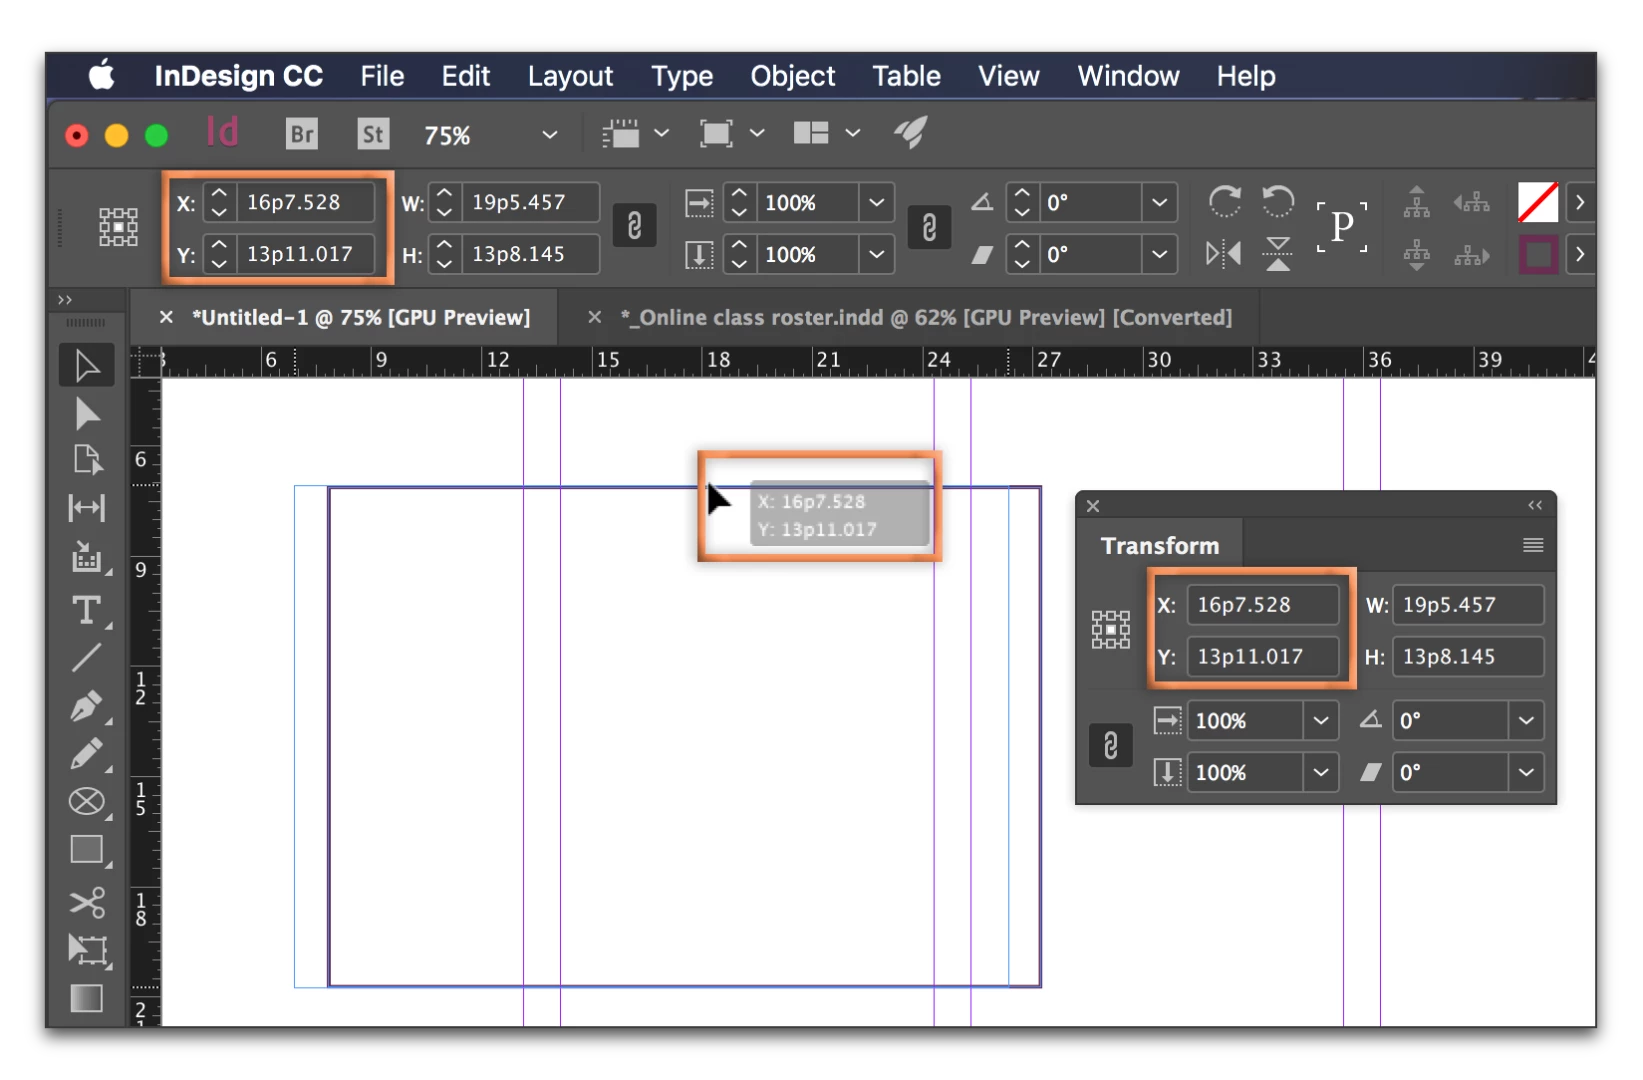Click rotation stepper in control bar
This screenshot has width=1643, height=1080.
pos(1021,203)
